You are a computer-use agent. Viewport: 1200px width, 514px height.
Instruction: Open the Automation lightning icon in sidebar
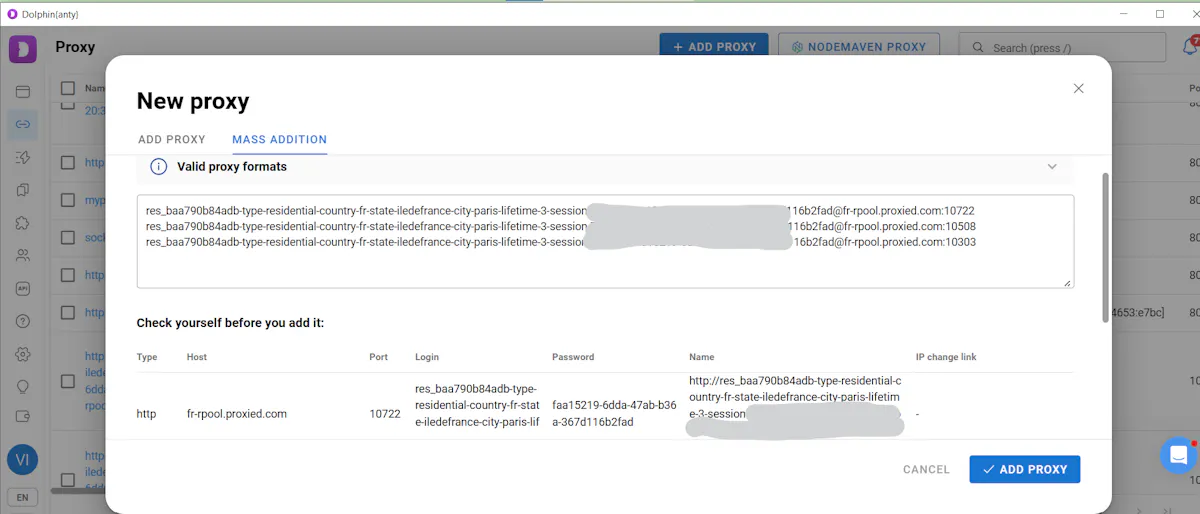point(22,158)
